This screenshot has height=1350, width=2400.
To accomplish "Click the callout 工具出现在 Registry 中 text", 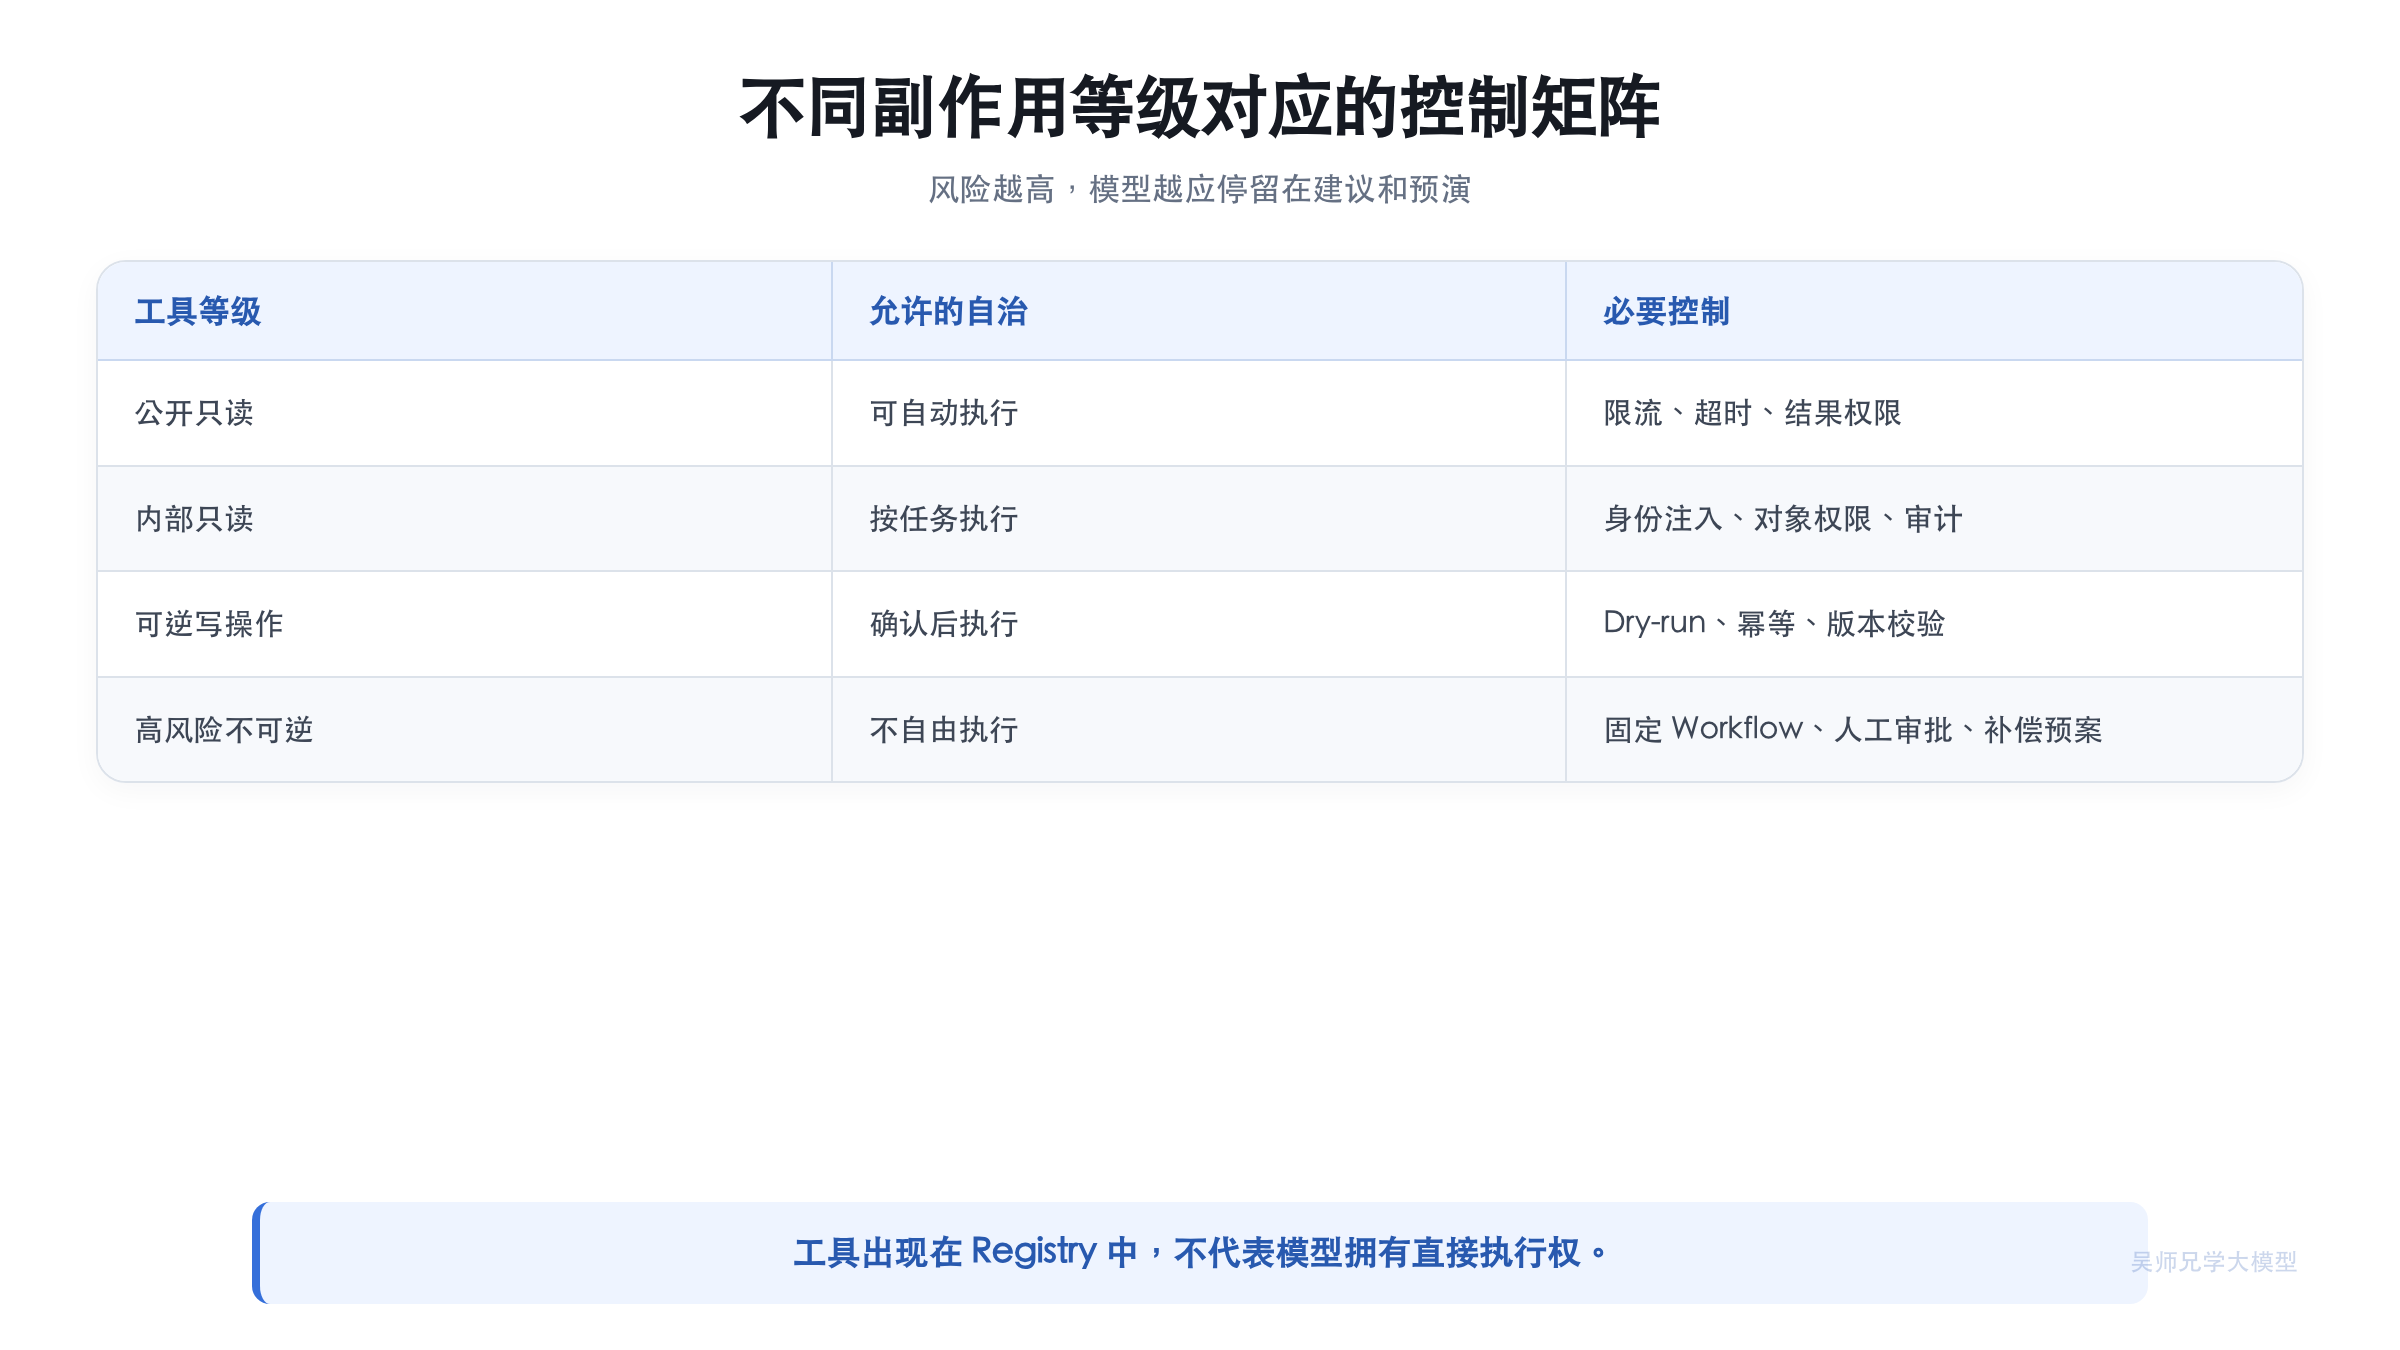I will tap(965, 1252).
